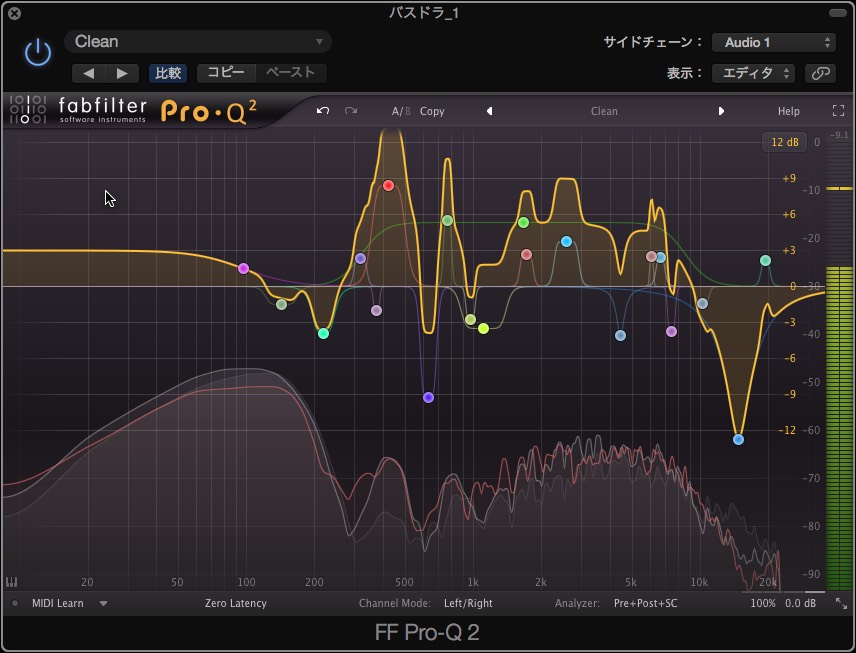Toggle the A/B state switch

click(x=400, y=111)
